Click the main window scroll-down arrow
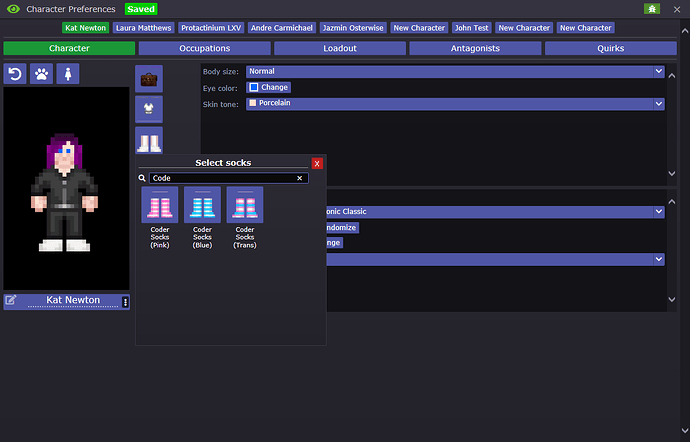The image size is (690, 442). pos(685,431)
